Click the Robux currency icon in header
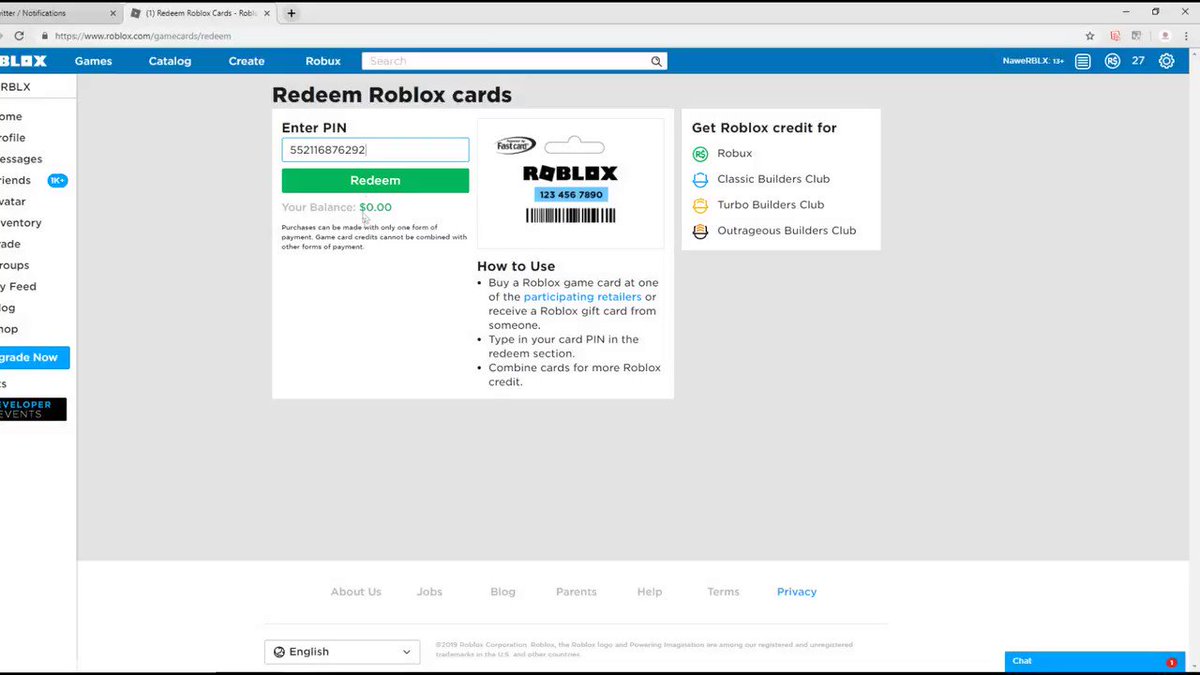 pos(1112,61)
